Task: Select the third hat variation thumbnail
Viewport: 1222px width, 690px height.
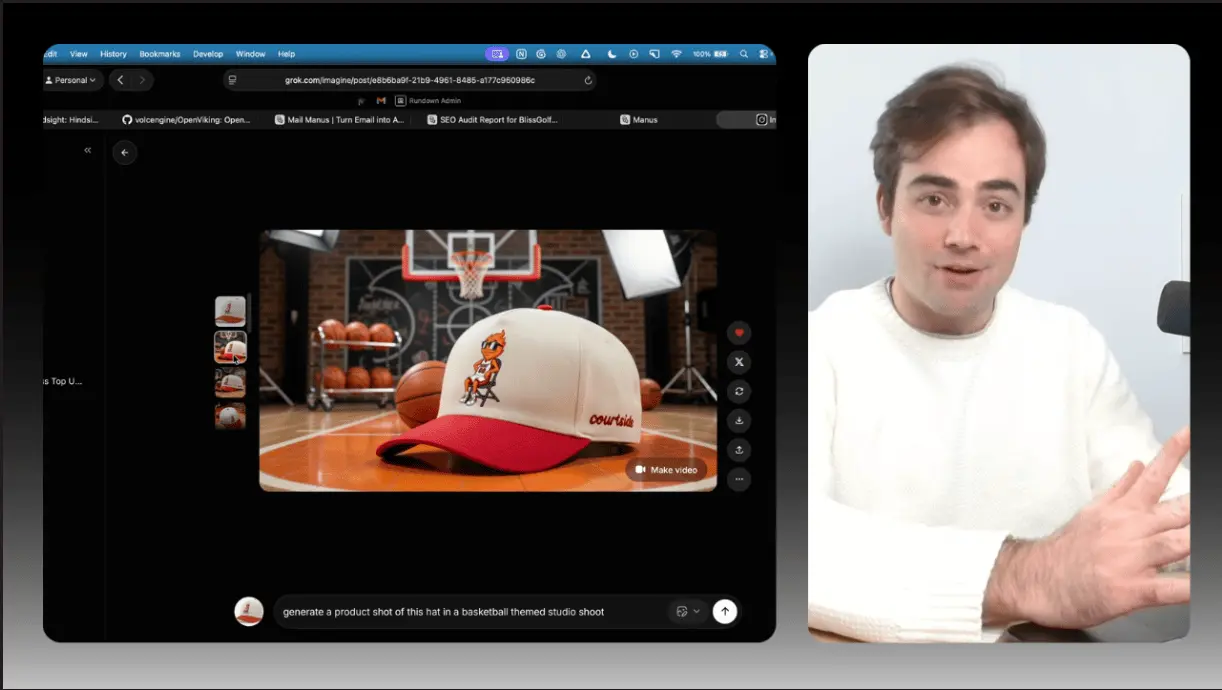Action: (x=230, y=382)
